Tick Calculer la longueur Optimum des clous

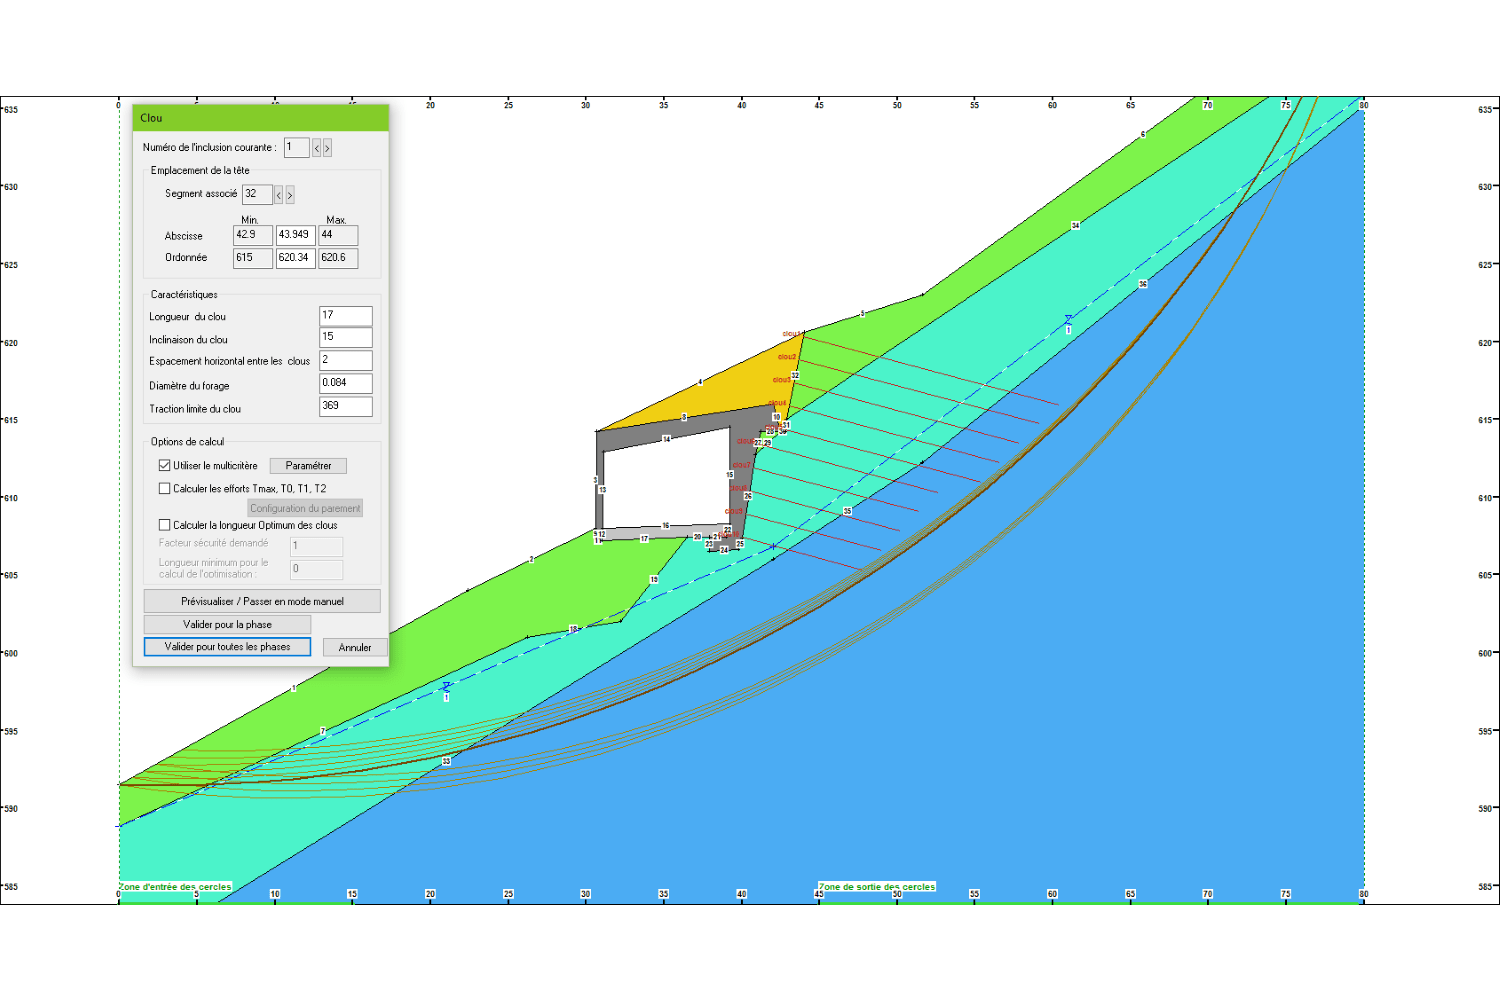[165, 525]
